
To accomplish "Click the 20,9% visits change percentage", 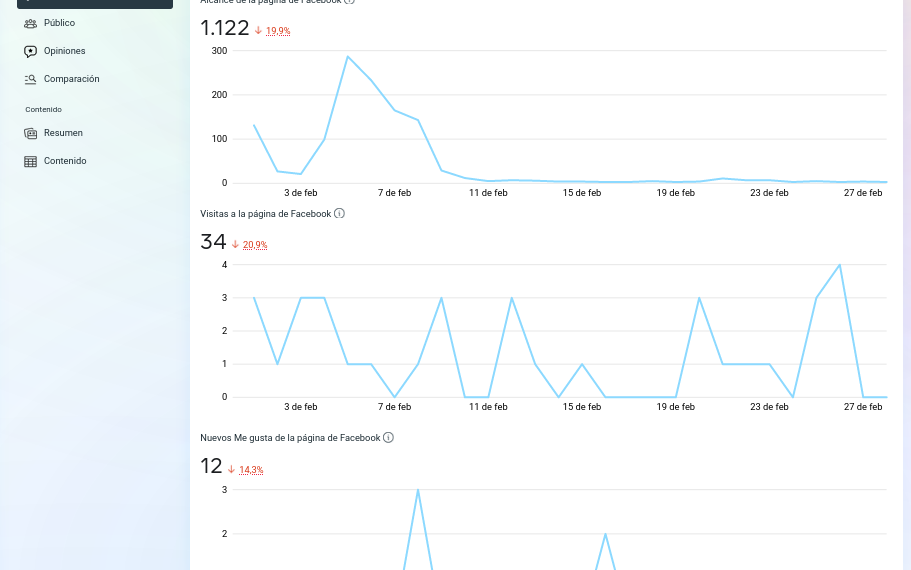I will (255, 245).
